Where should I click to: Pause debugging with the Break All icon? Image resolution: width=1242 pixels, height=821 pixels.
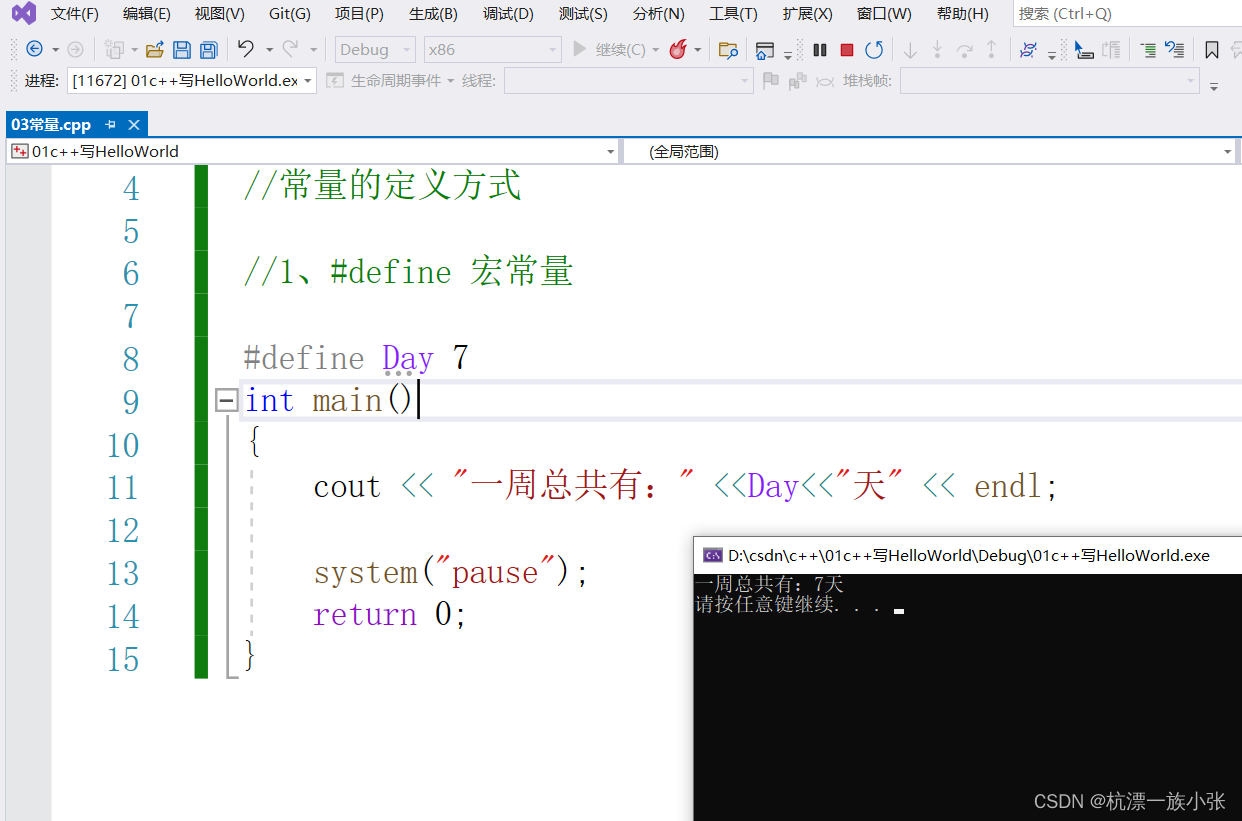[x=820, y=49]
